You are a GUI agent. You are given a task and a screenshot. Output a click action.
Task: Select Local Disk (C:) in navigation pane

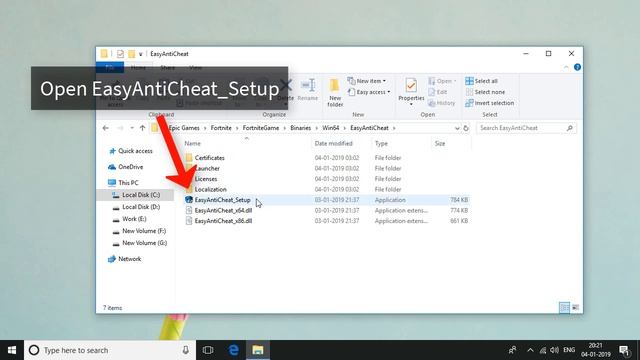[x=136, y=195]
